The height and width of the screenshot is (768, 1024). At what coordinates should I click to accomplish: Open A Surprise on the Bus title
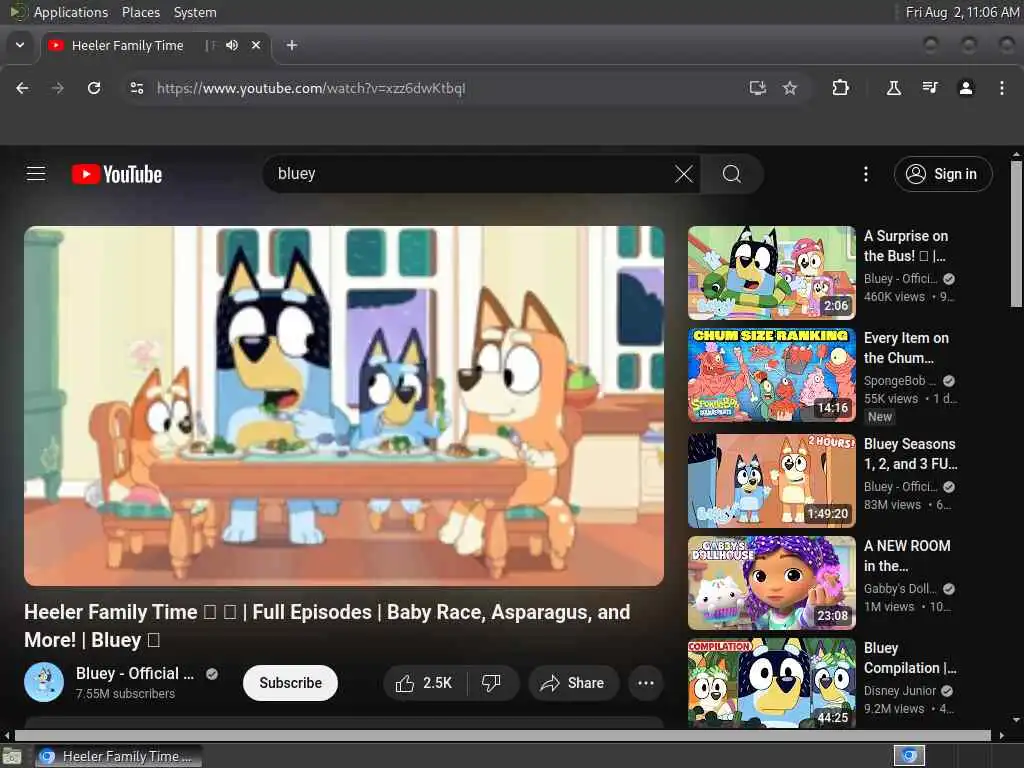906,246
